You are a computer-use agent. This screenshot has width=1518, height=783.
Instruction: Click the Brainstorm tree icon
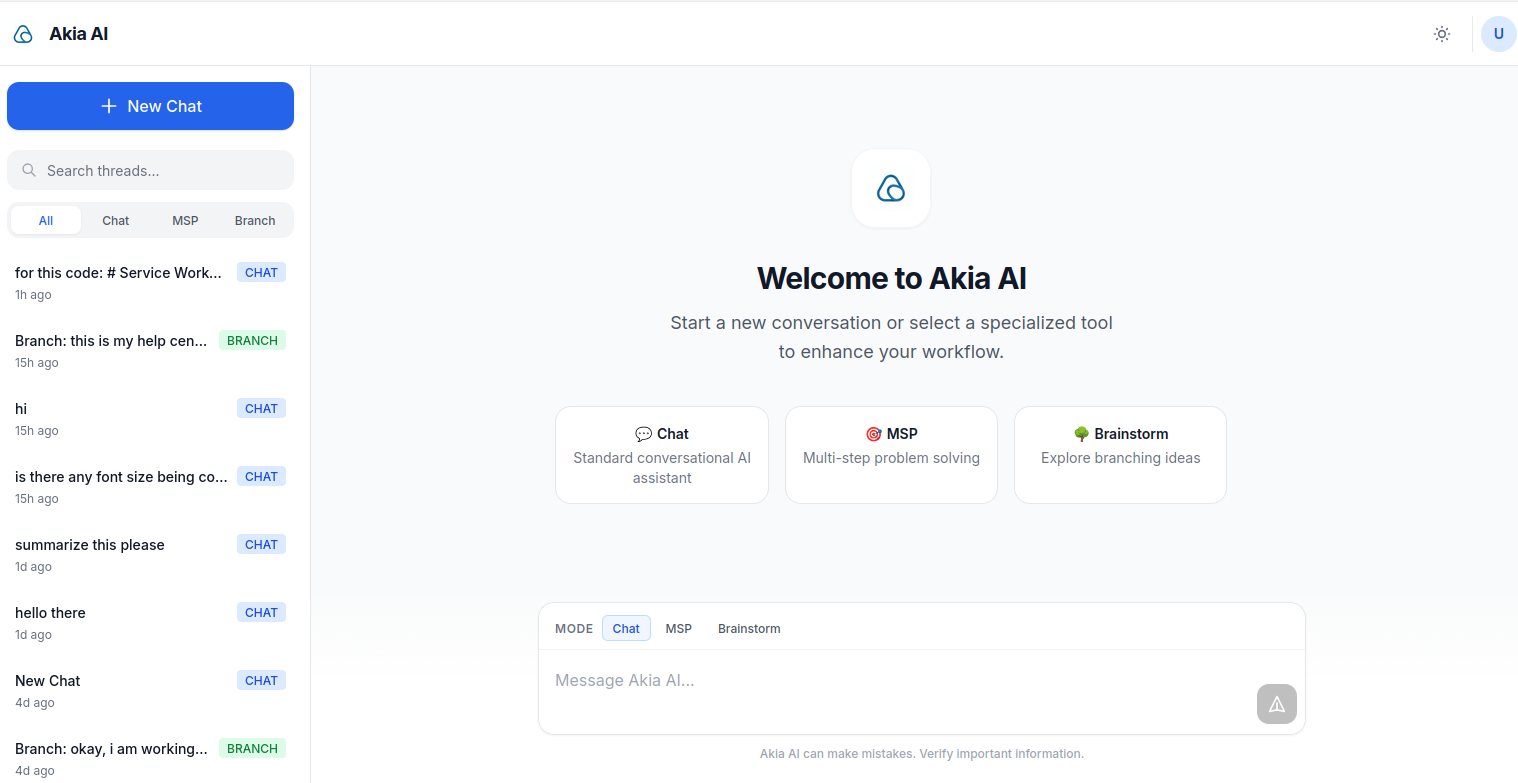(1081, 433)
